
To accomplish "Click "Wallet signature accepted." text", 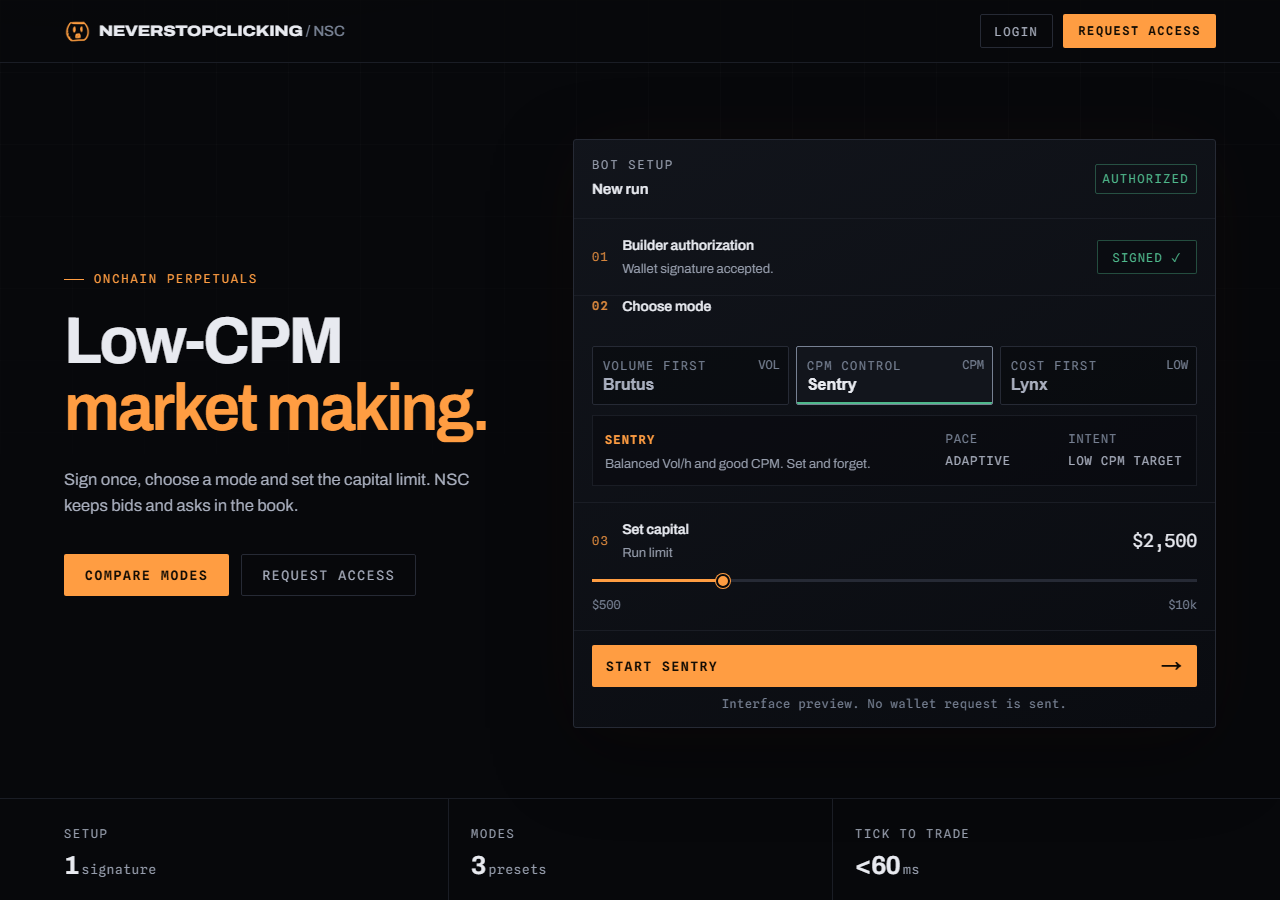I will click(697, 269).
